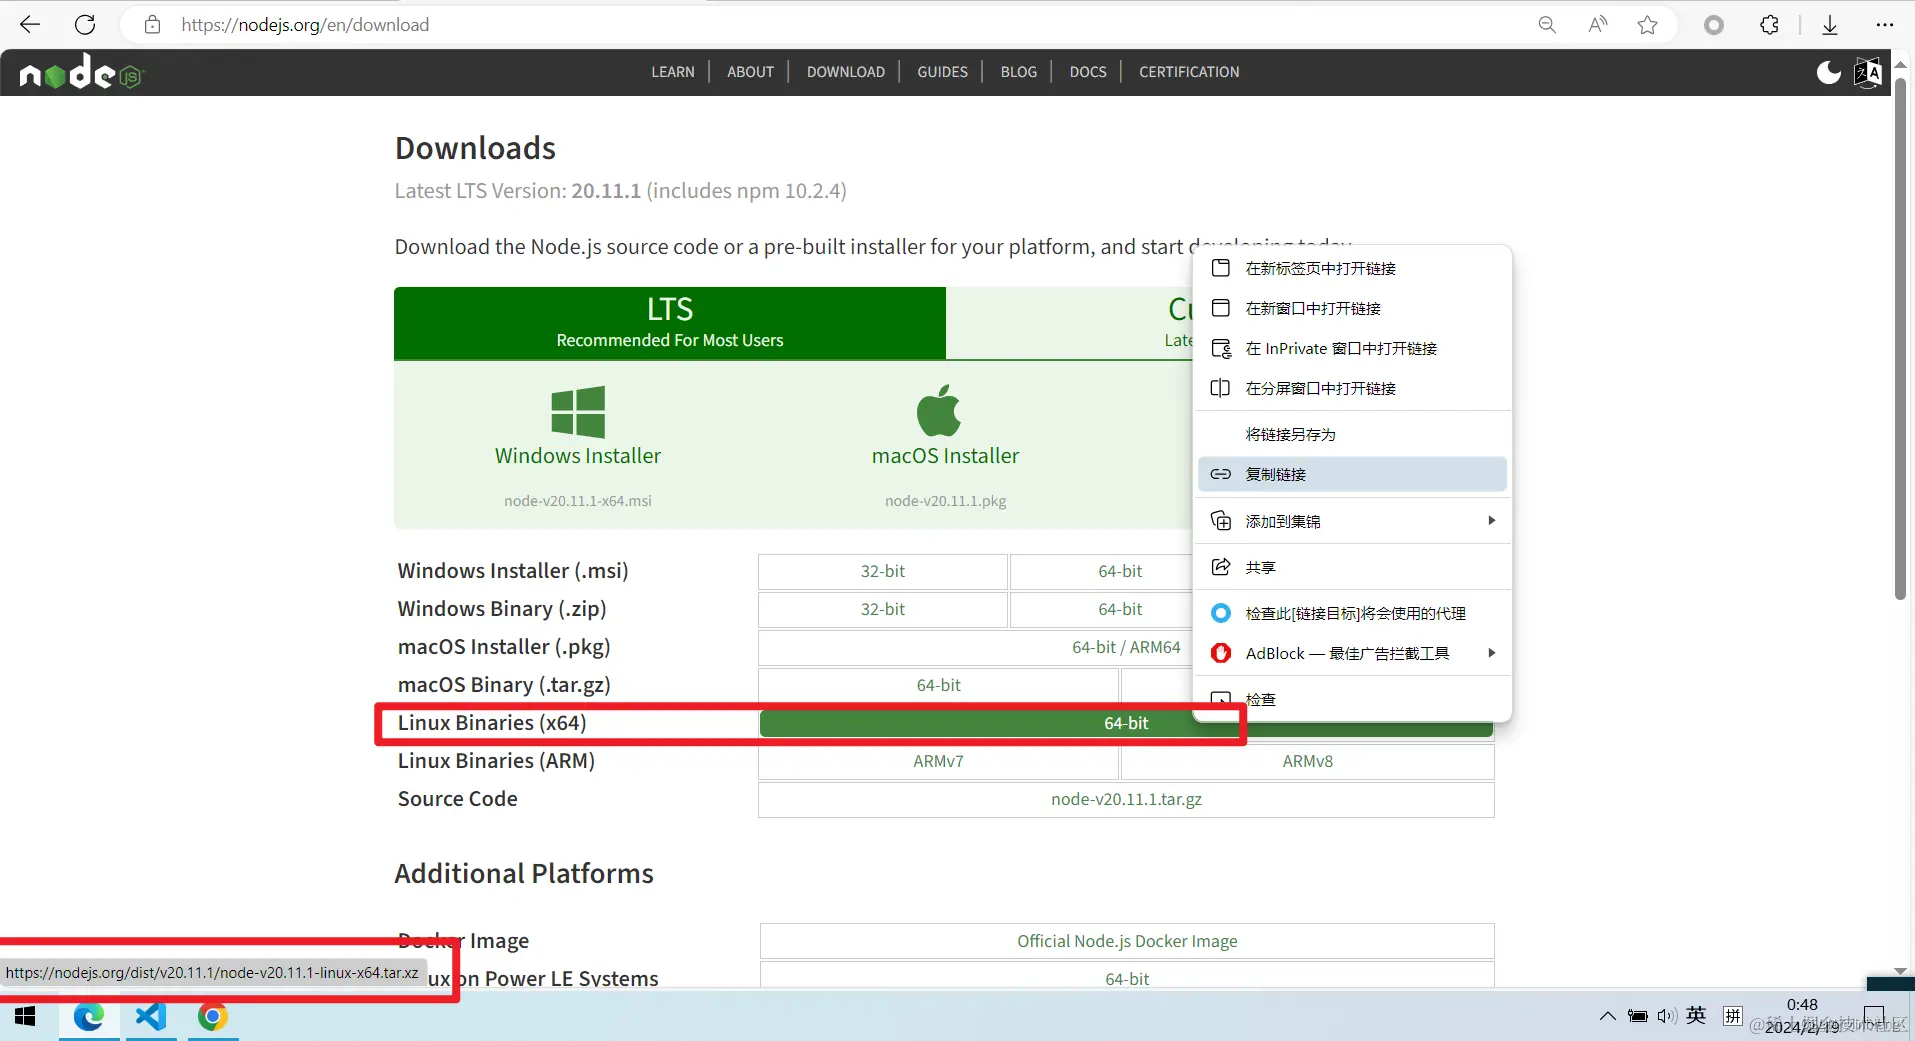The width and height of the screenshot is (1915, 1041).
Task: Open Visual Studio Code from taskbar
Action: coord(151,1016)
